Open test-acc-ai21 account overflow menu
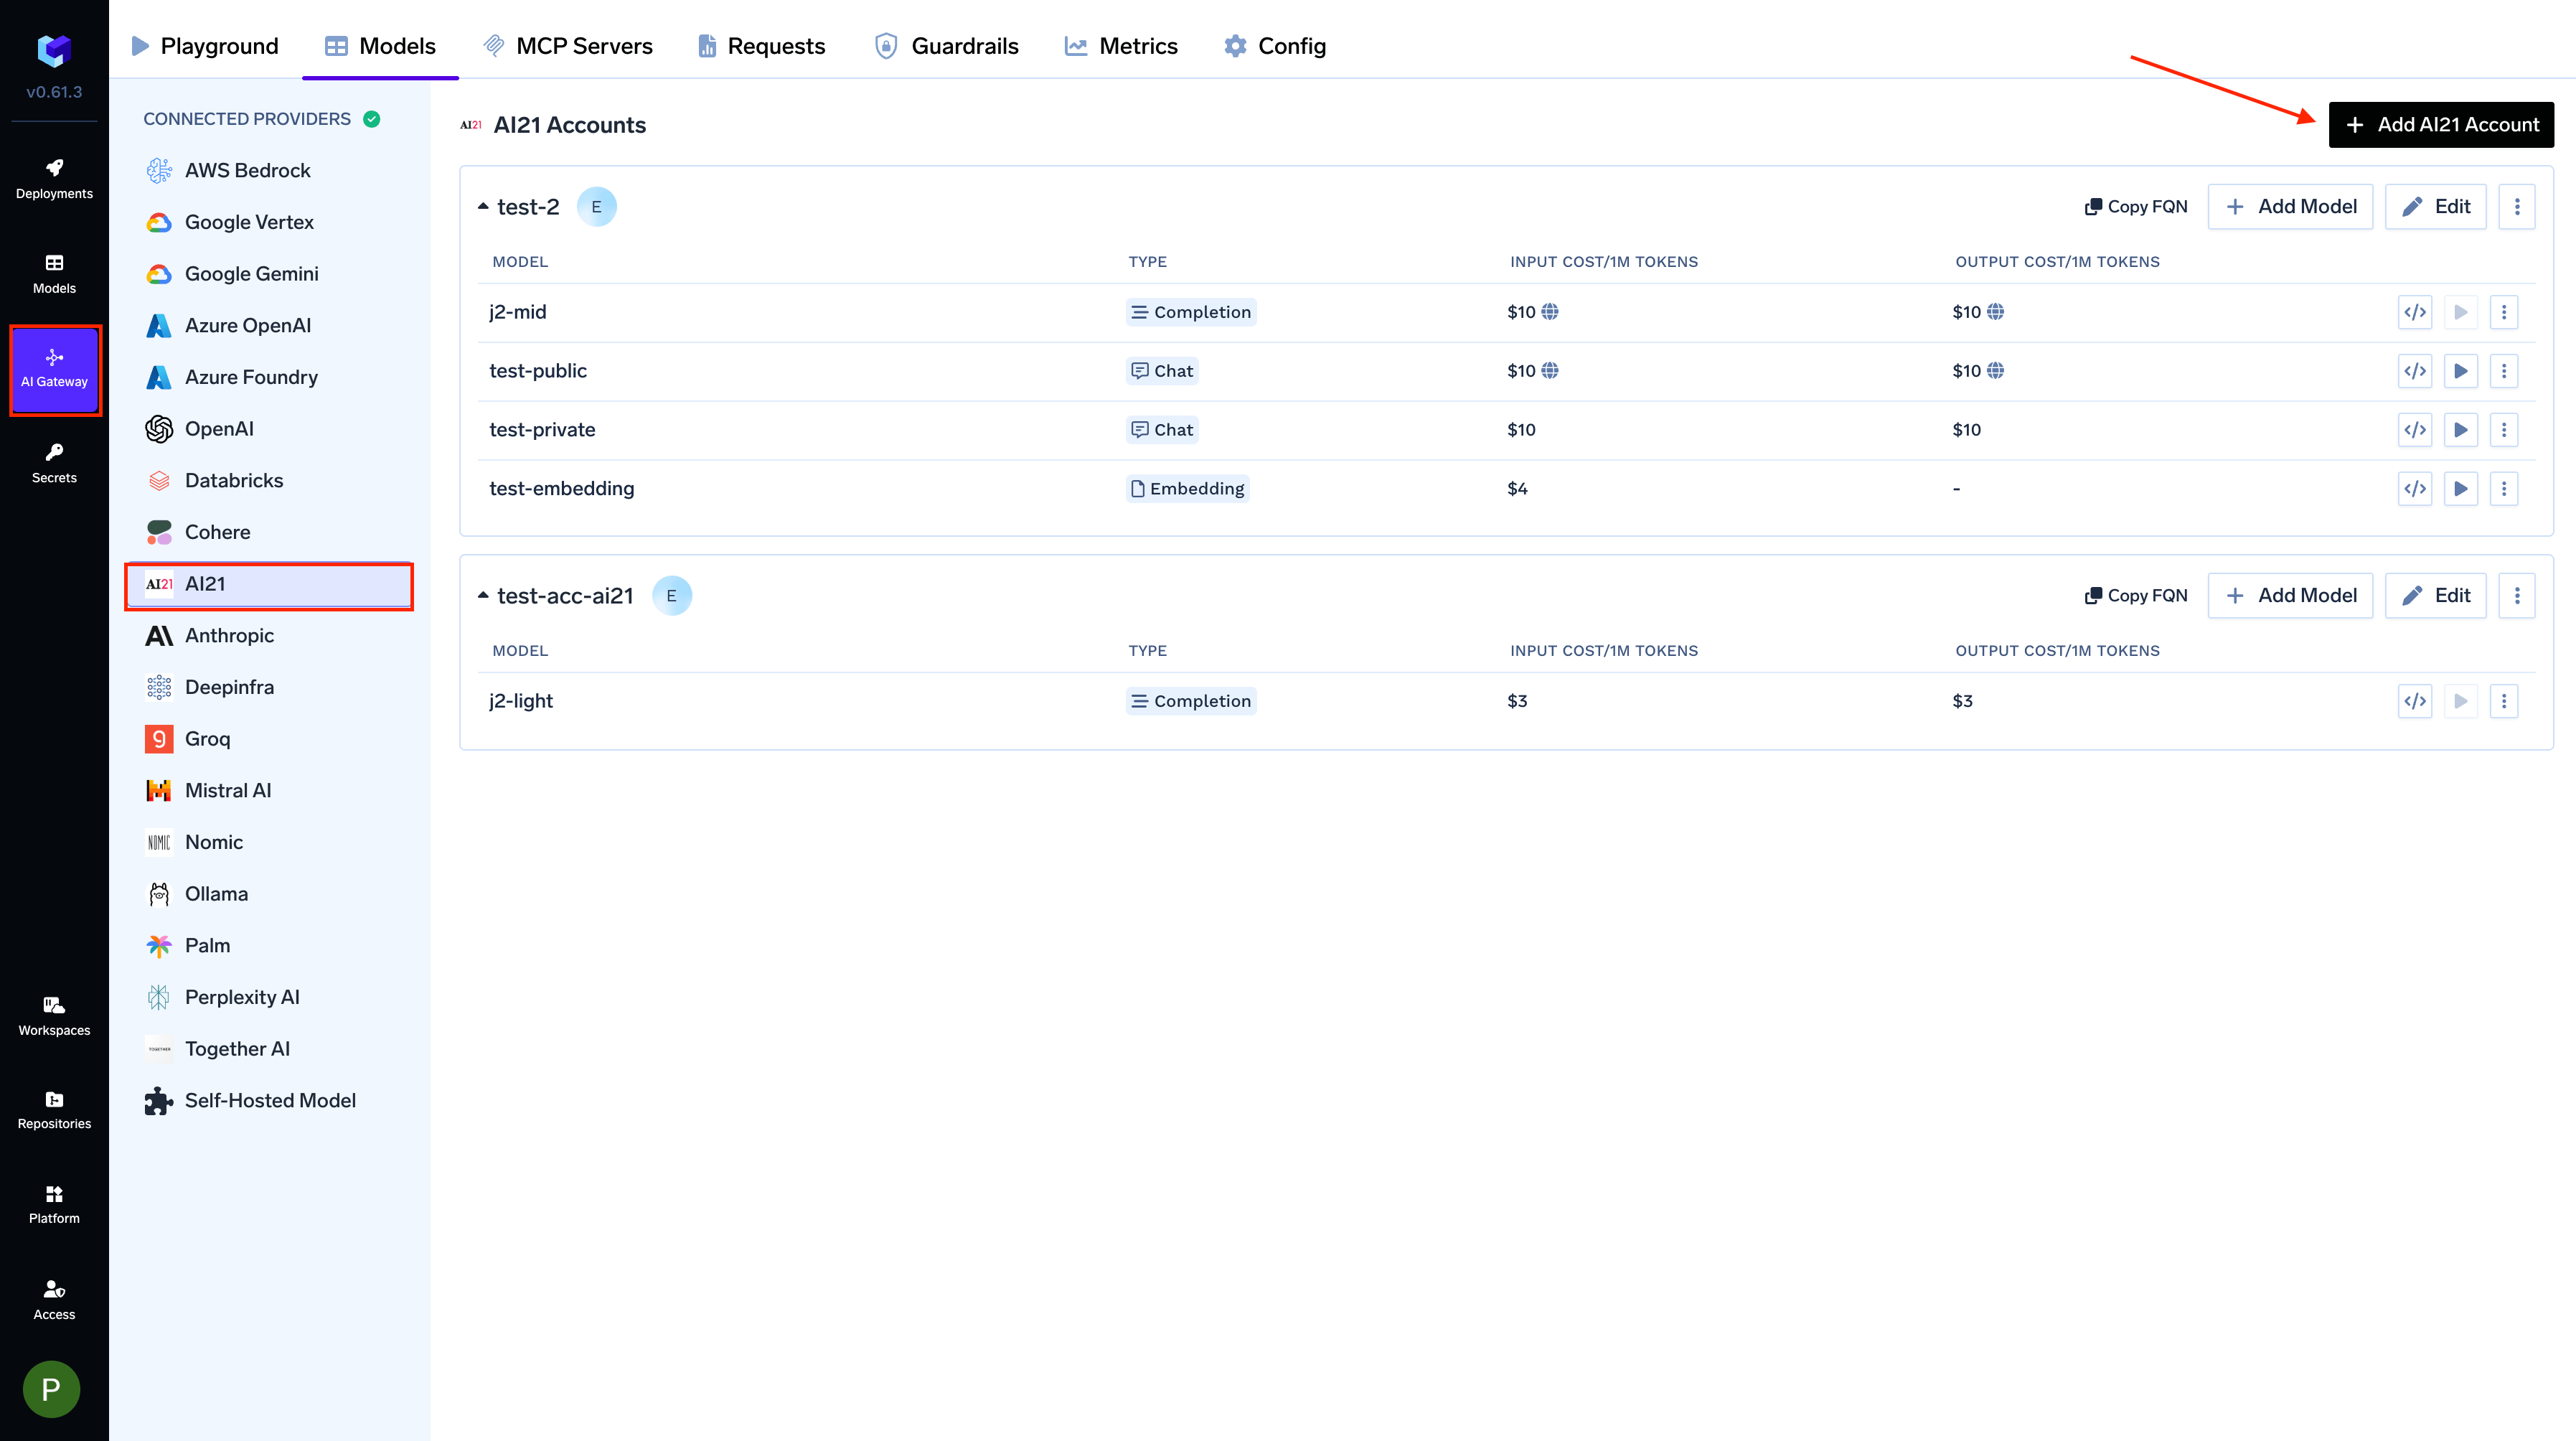The height and width of the screenshot is (1441, 2576). pyautogui.click(x=2517, y=596)
